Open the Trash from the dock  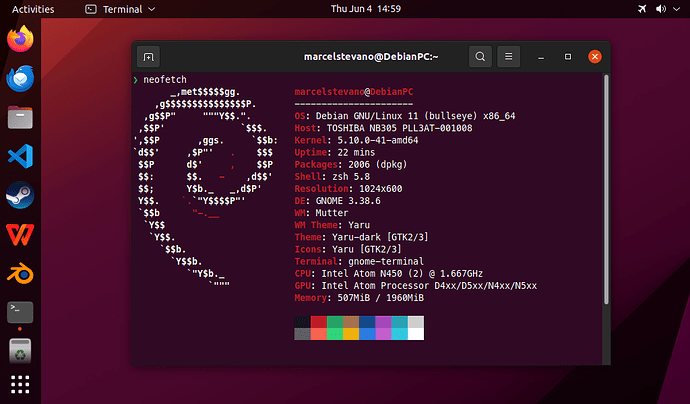tap(20, 351)
